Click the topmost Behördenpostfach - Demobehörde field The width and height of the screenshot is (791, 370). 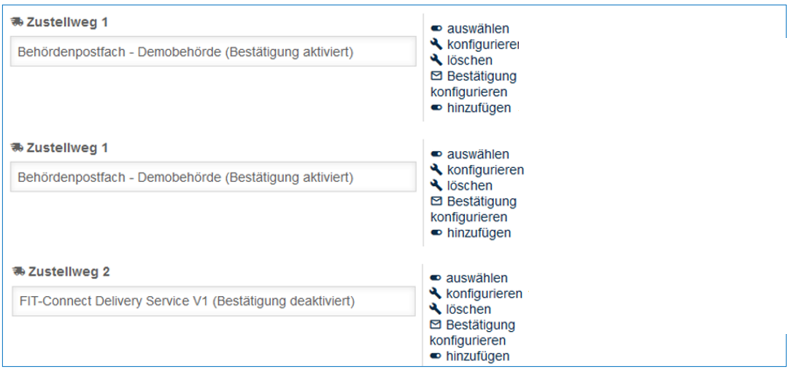click(x=213, y=51)
